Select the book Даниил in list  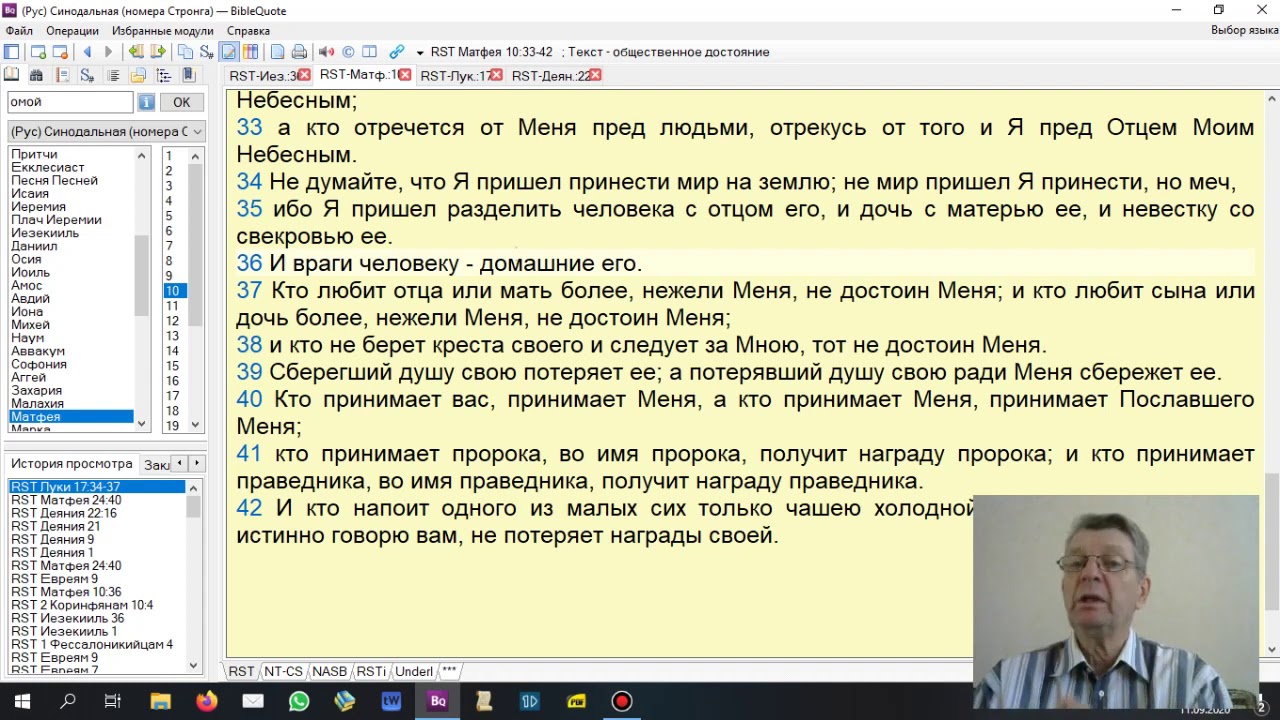click(34, 246)
